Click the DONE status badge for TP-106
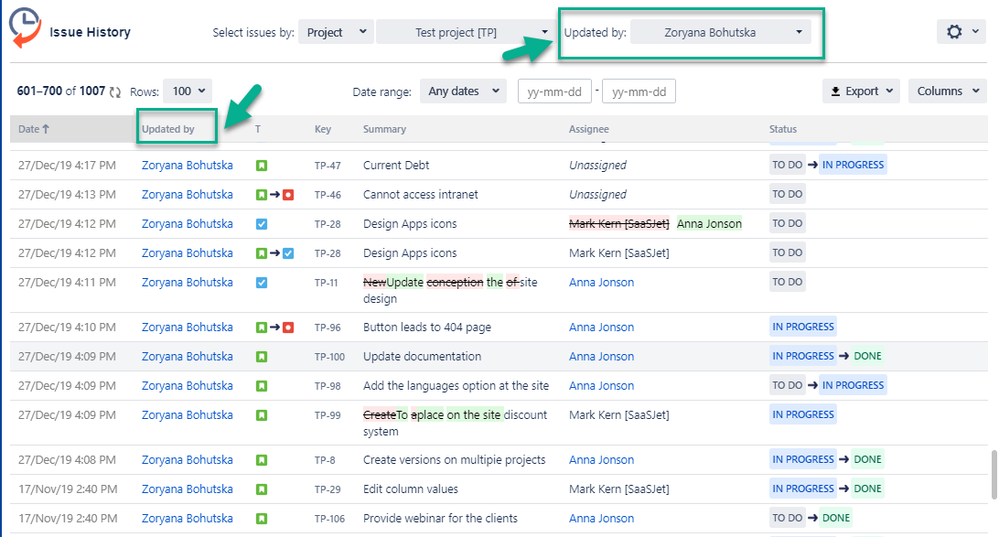Screen dimensions: 999x537 coord(836,518)
